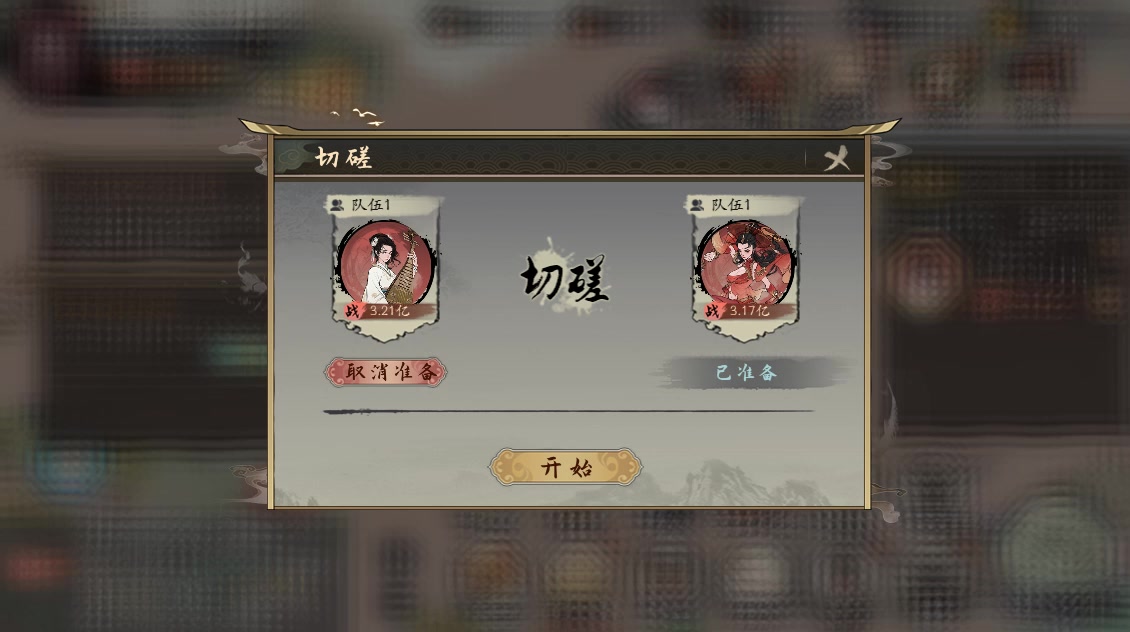This screenshot has width=1130, height=632.
Task: Click the 取消准备 button
Action: point(386,372)
